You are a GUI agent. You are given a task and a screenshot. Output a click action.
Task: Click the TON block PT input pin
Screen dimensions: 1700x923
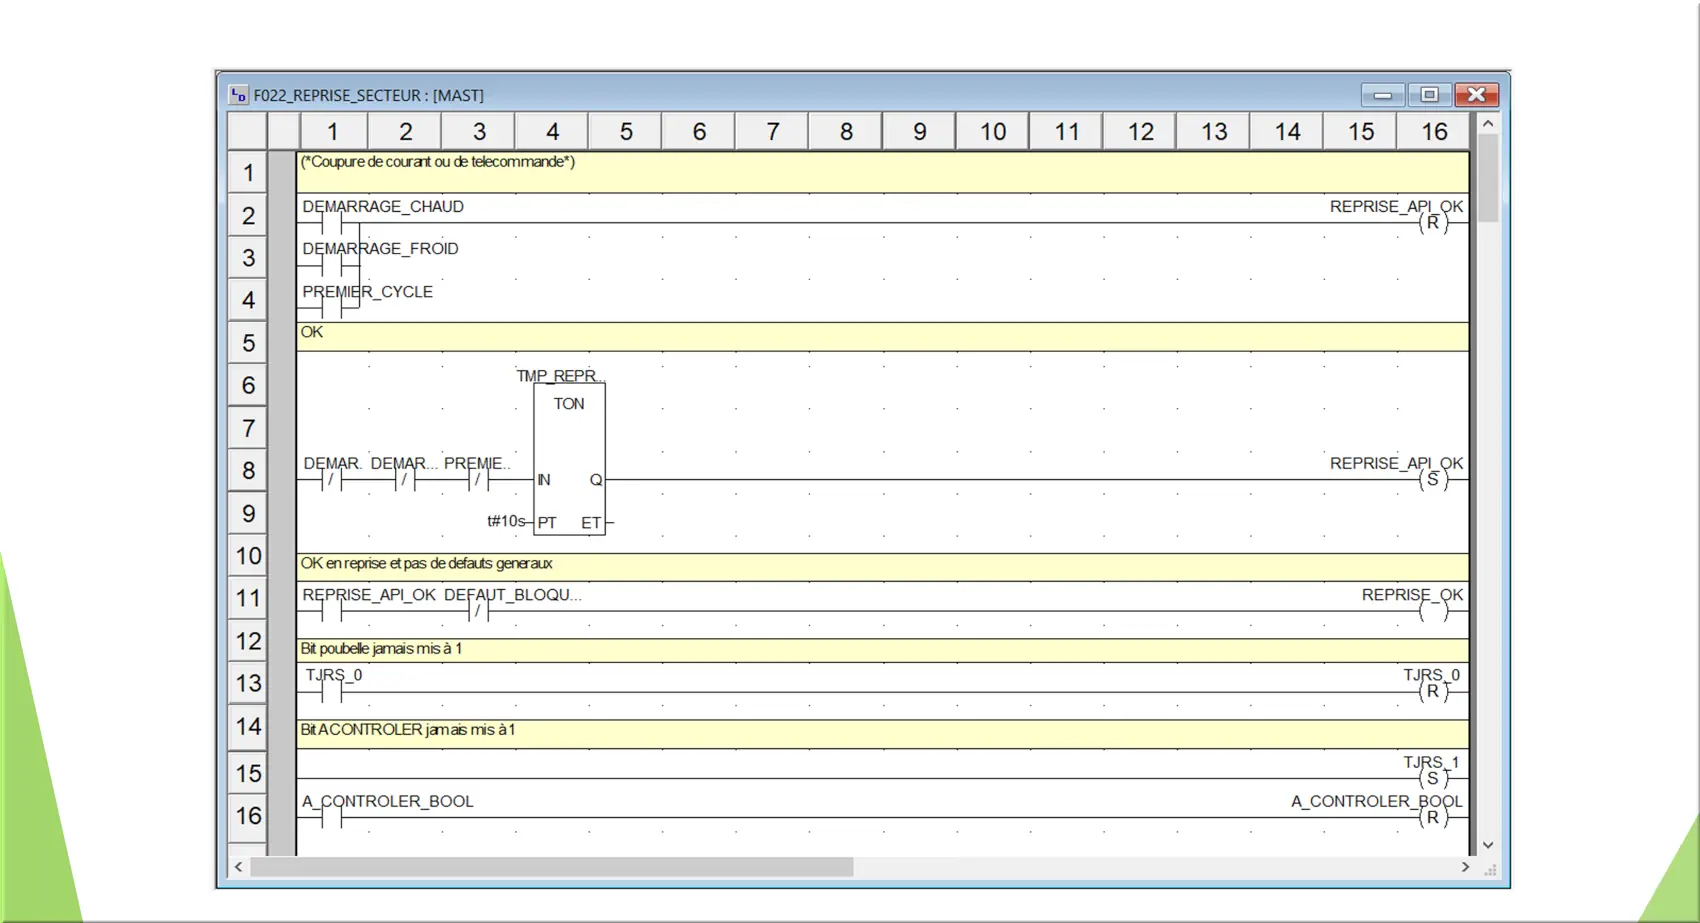point(547,522)
